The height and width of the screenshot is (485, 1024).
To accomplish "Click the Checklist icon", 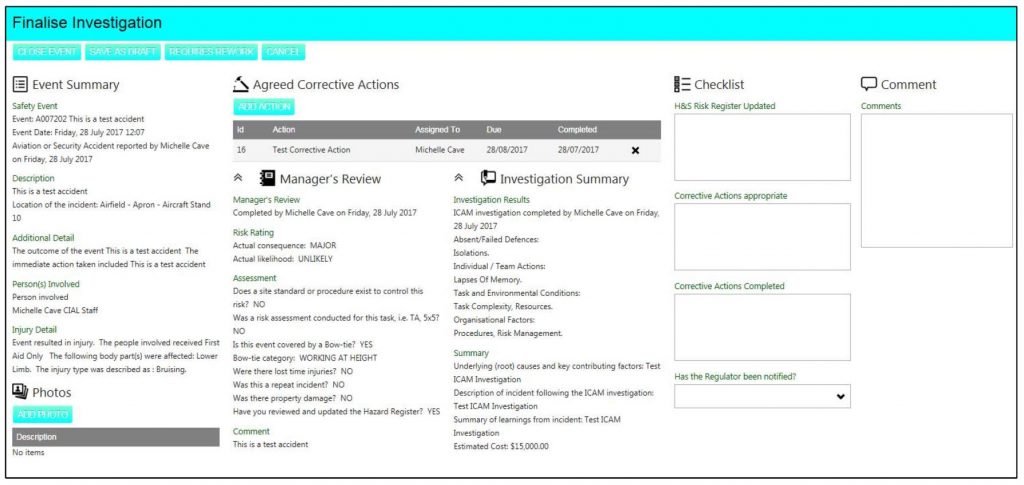I will [x=683, y=85].
